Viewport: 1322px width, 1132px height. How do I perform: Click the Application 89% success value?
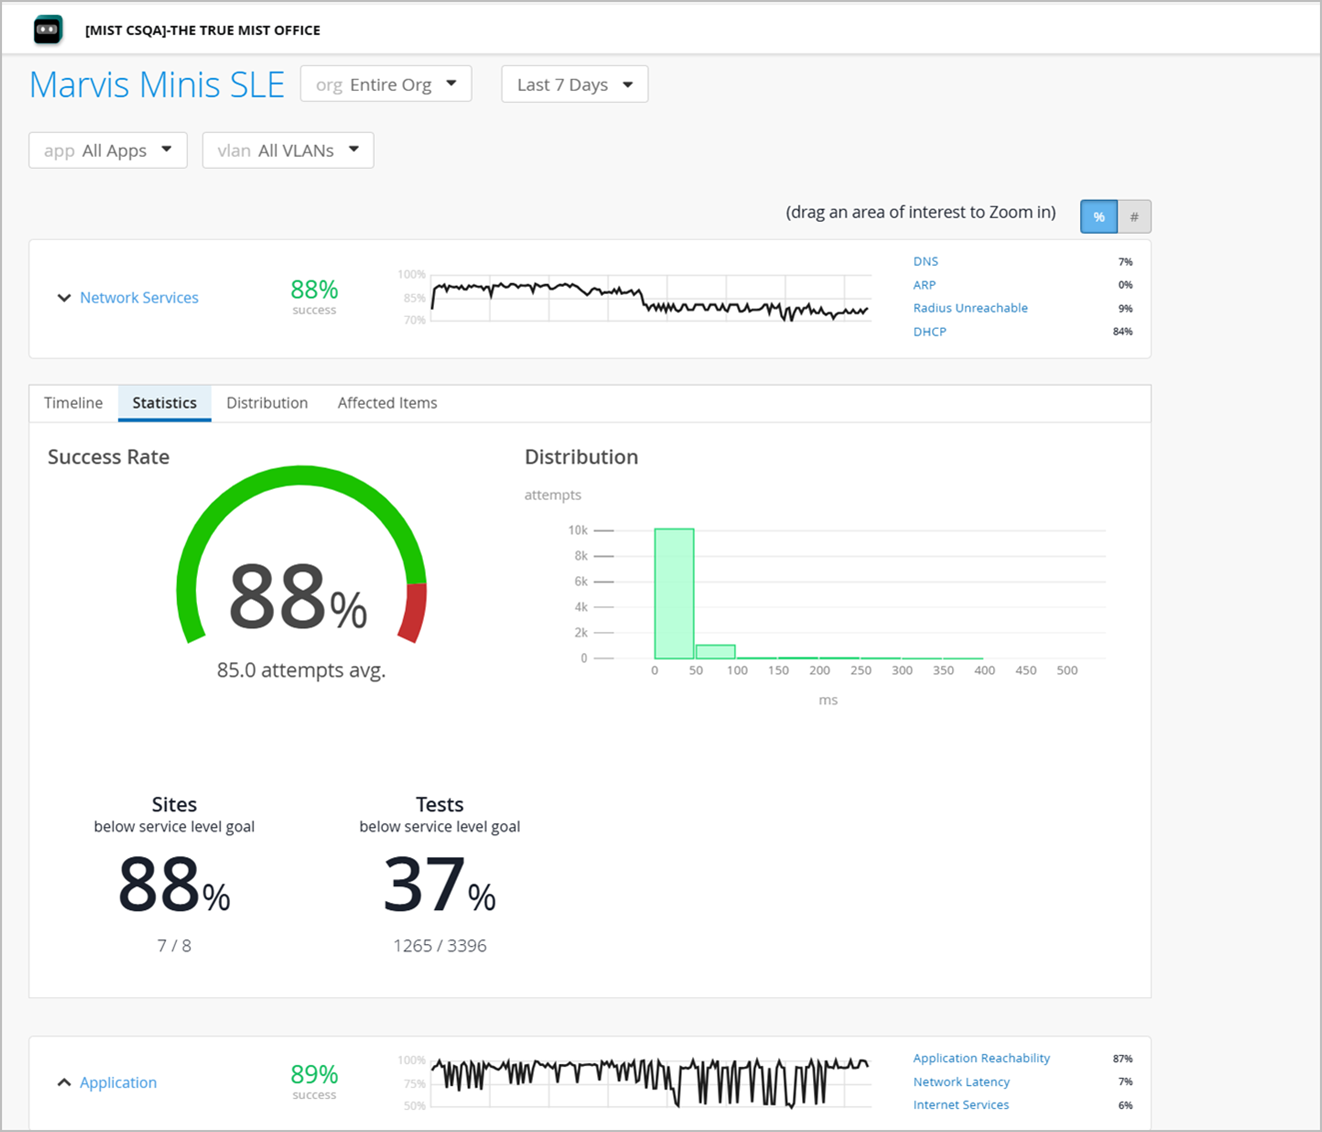(314, 1074)
